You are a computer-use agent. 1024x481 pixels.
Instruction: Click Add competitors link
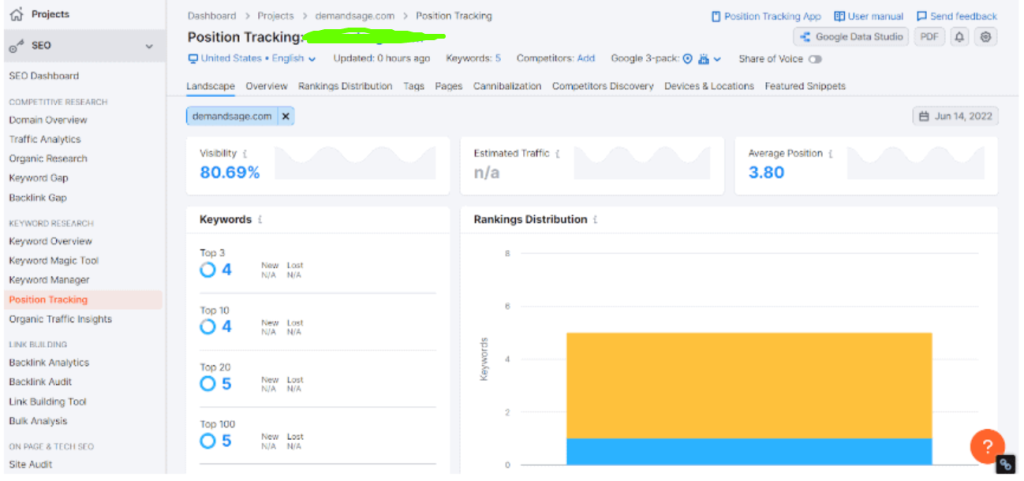tap(586, 59)
